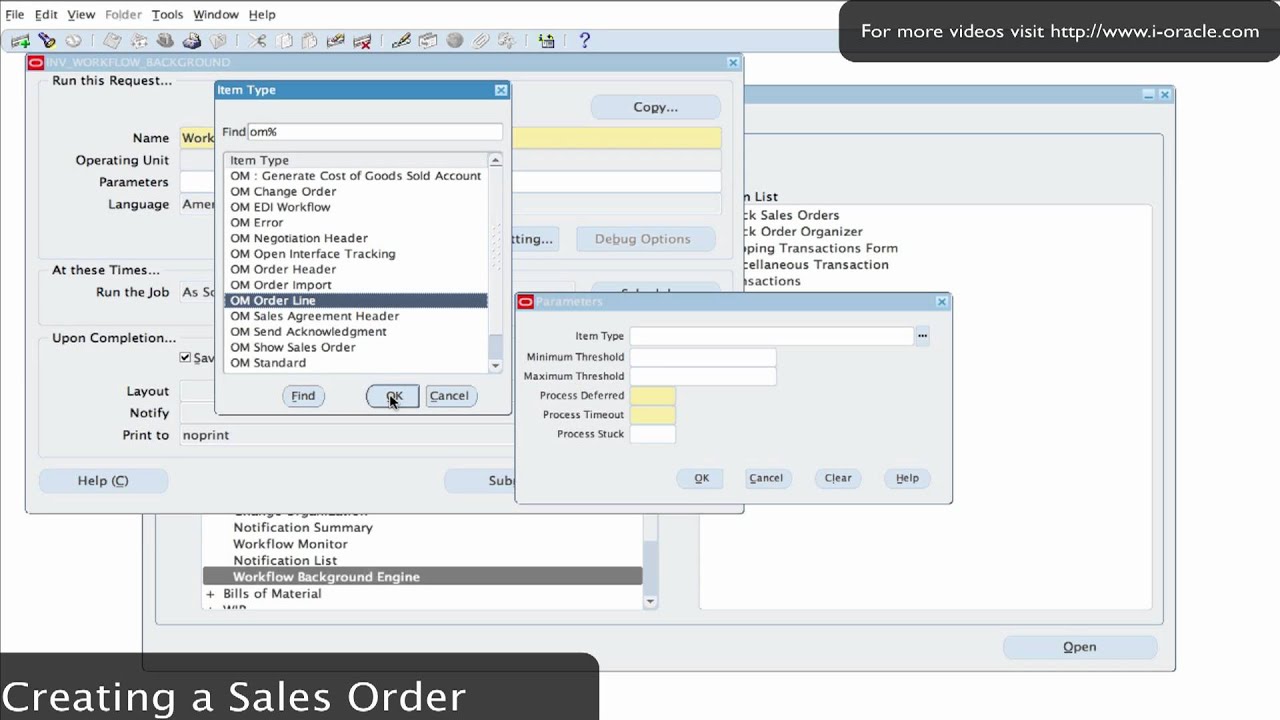1280x720 pixels.
Task: Open the View menu
Action: tap(81, 14)
